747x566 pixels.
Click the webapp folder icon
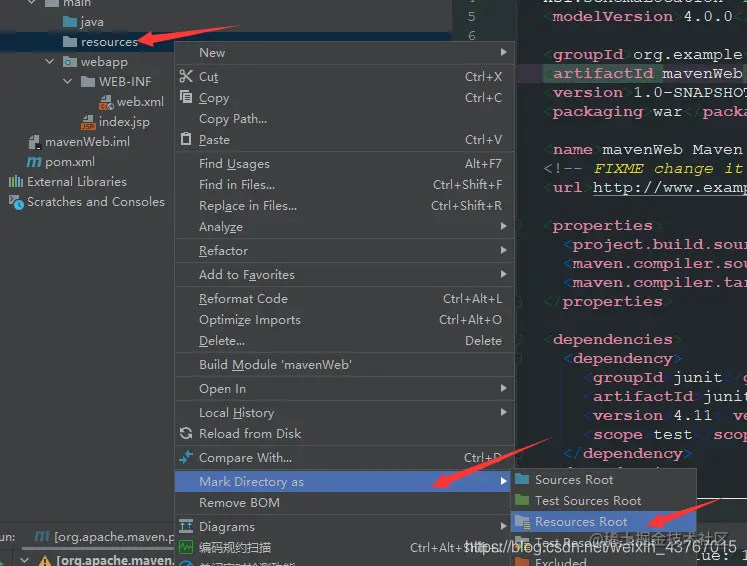coord(70,62)
